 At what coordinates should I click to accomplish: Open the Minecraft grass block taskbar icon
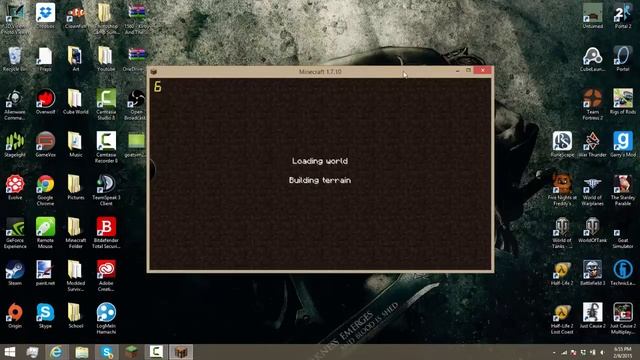pyautogui.click(x=131, y=352)
